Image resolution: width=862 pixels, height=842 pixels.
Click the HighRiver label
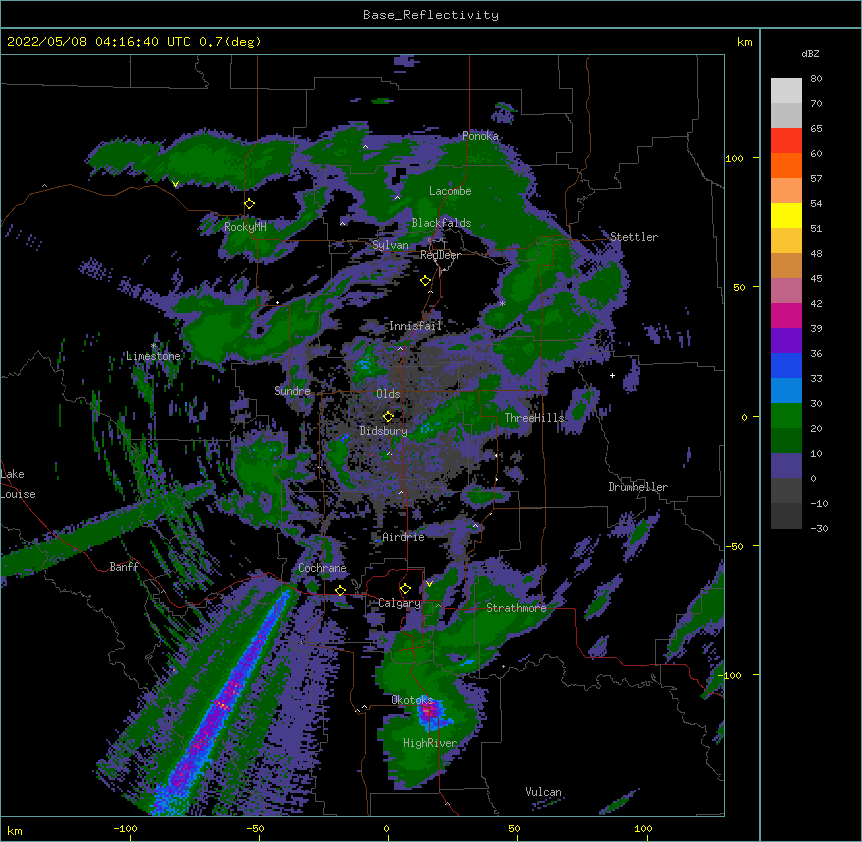tap(430, 743)
